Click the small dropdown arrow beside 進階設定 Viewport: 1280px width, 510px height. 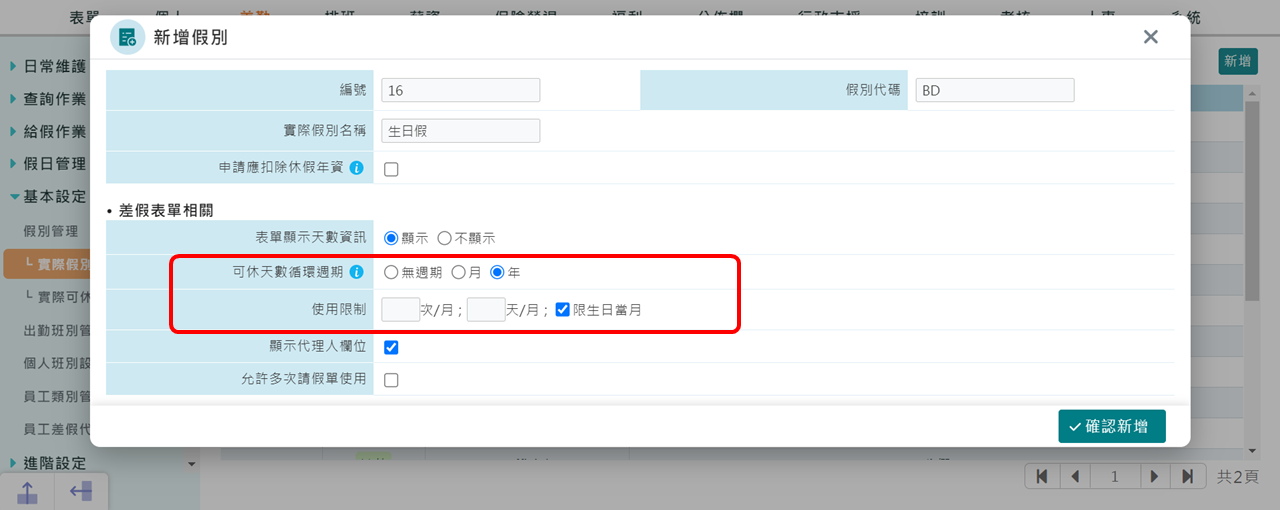191,464
